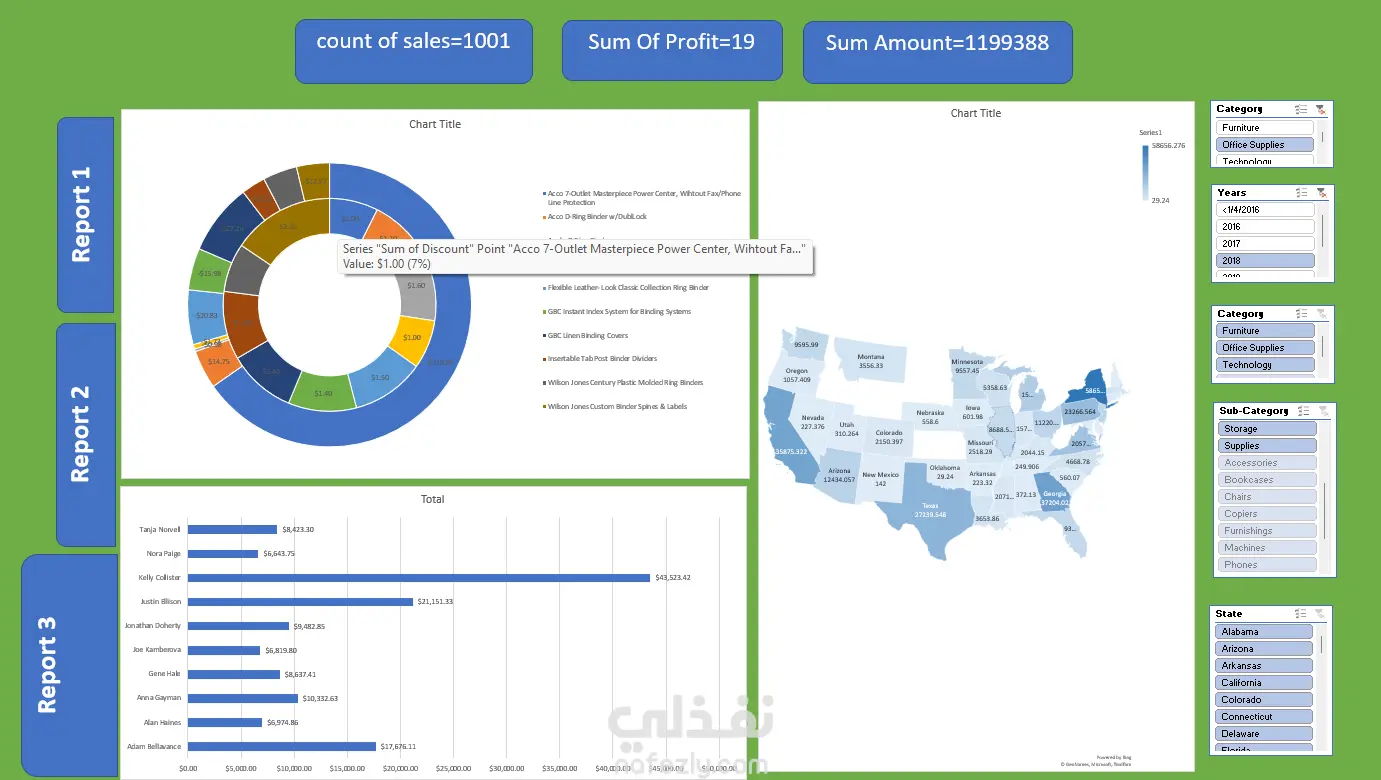The height and width of the screenshot is (780, 1381).
Task: Click the map's Series1 gradient legend bar
Action: coord(1146,172)
